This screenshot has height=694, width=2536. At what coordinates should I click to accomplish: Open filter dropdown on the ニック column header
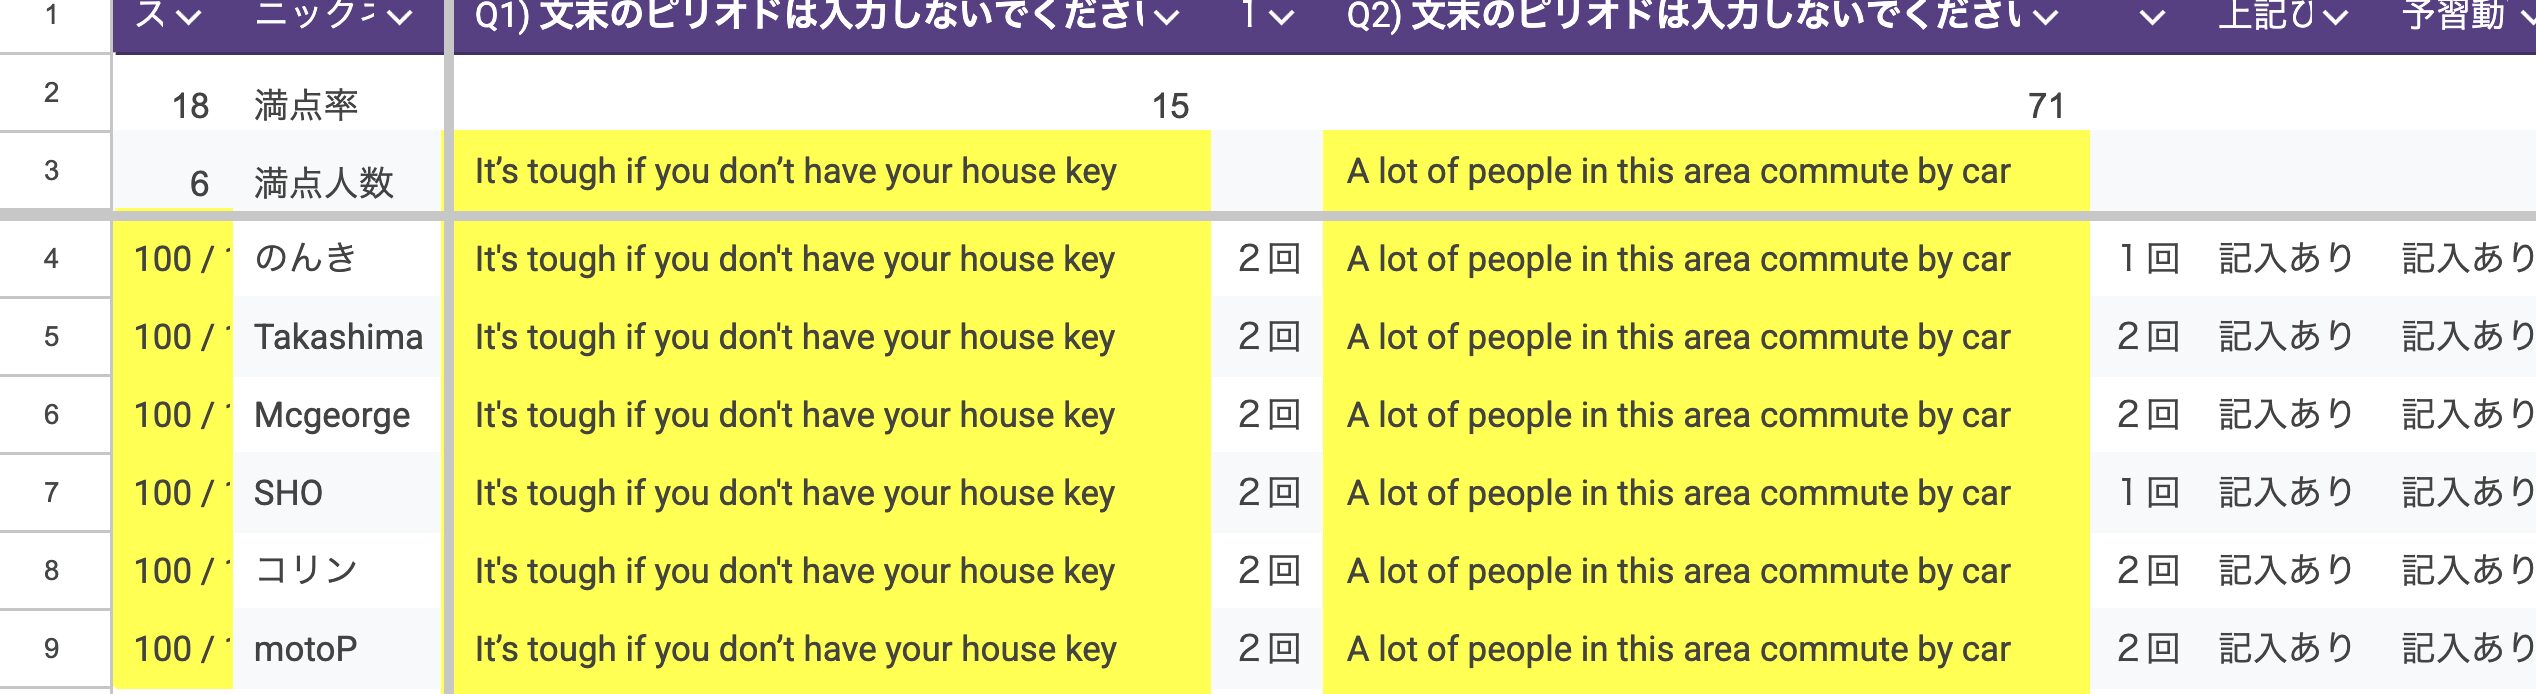pos(399,16)
